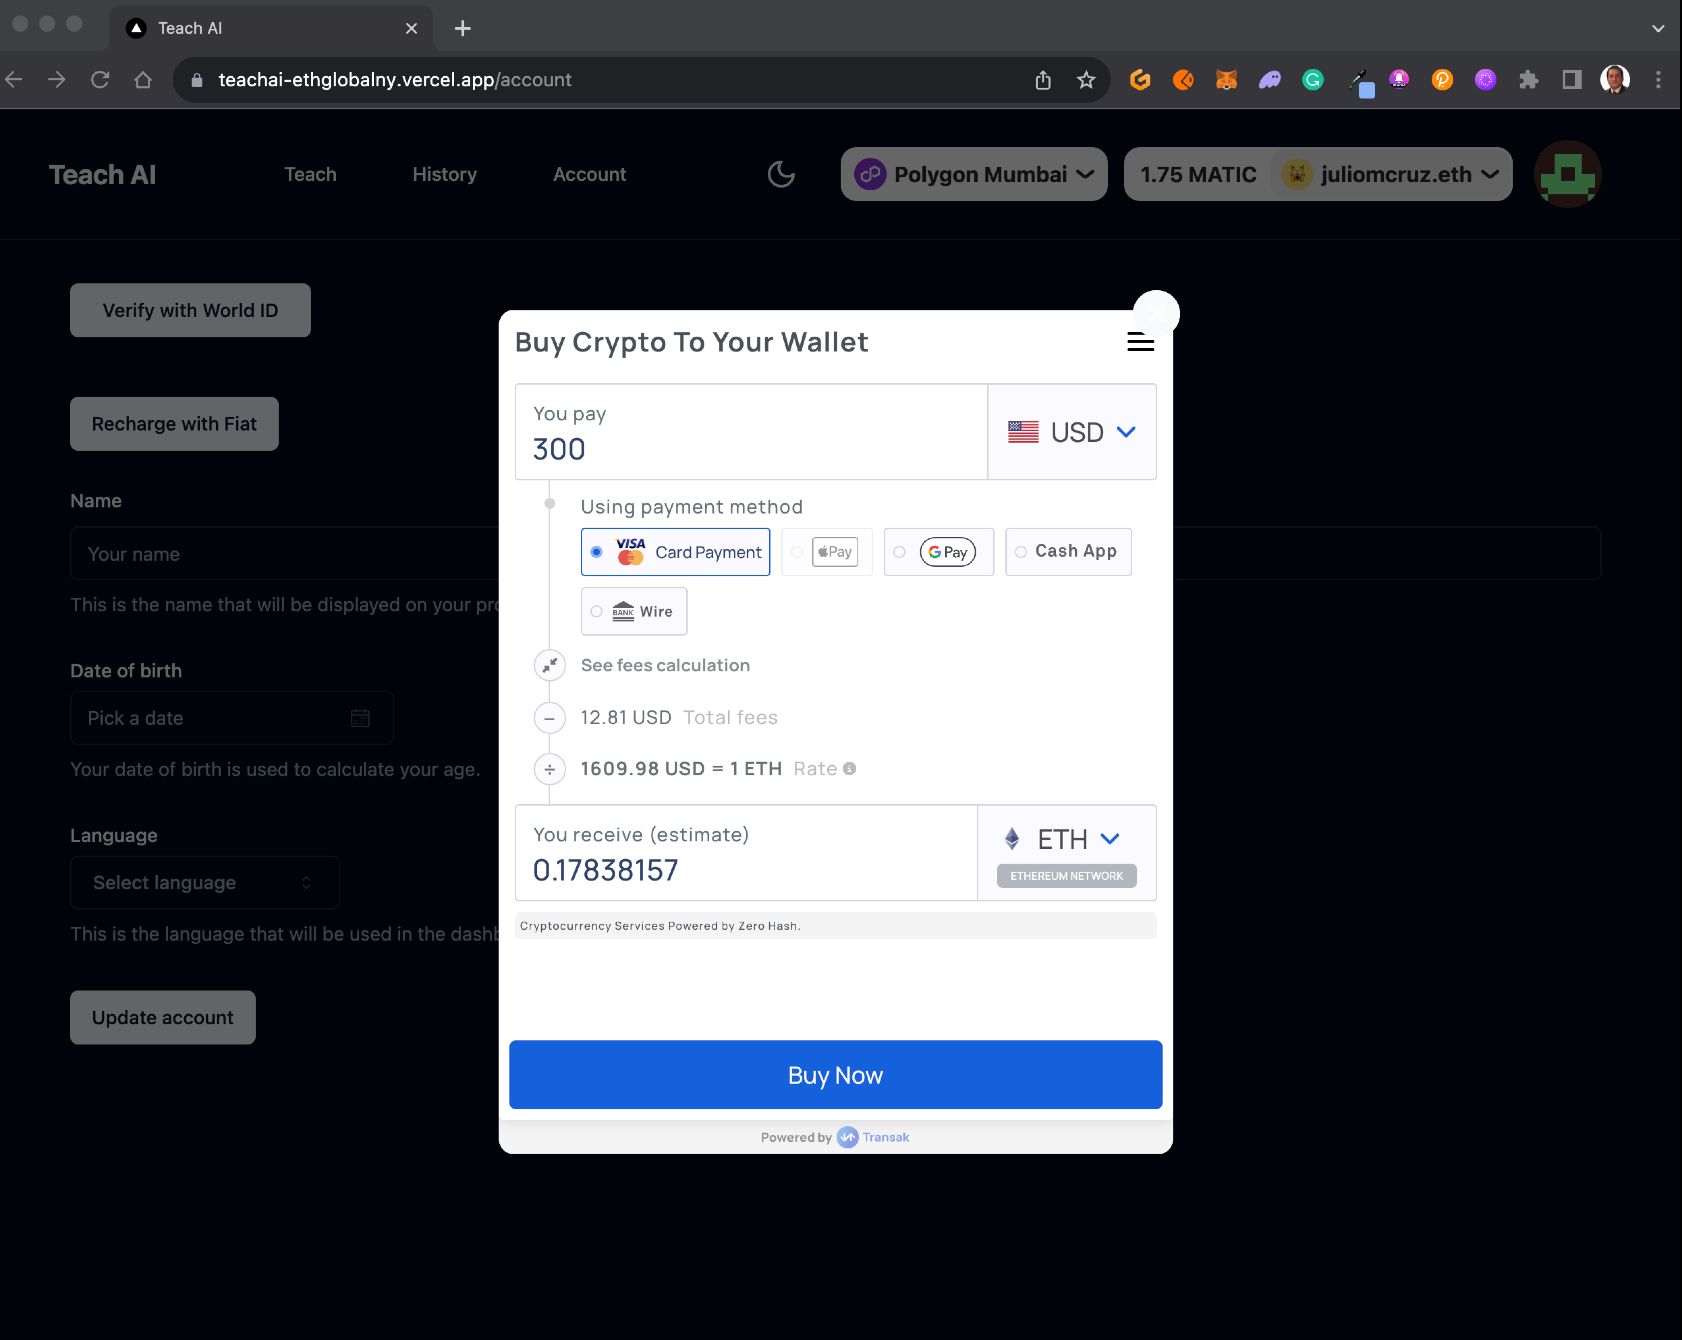Open the Transak hamburger menu

(1140, 342)
